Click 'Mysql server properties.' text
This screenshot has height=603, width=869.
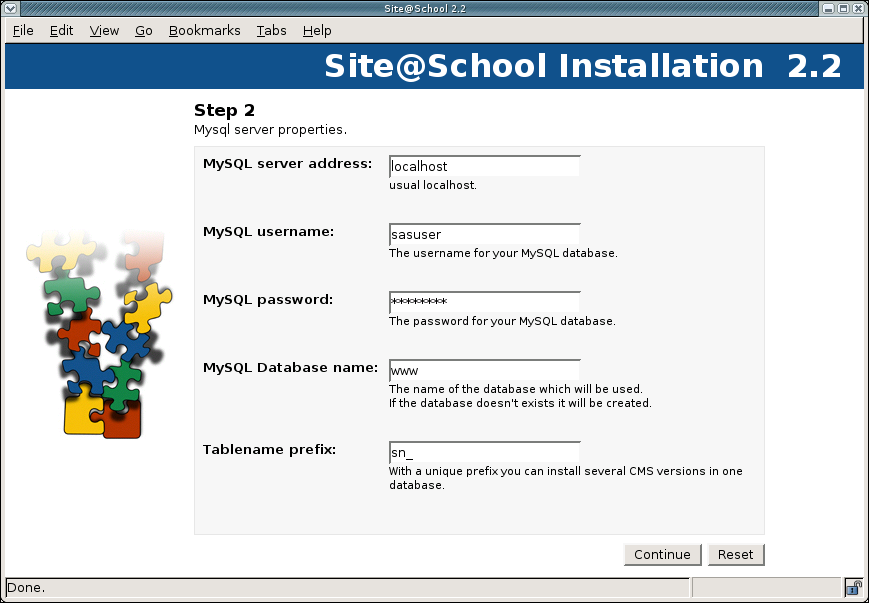[270, 130]
